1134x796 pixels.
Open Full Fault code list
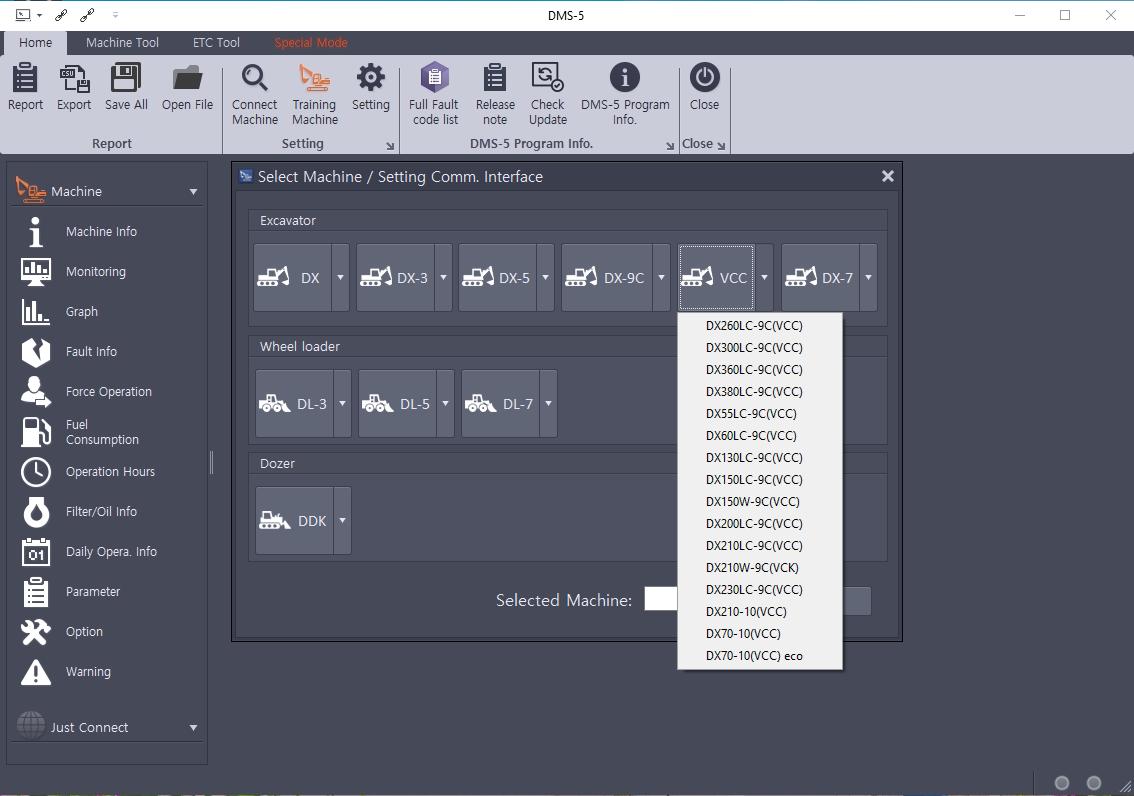[434, 94]
